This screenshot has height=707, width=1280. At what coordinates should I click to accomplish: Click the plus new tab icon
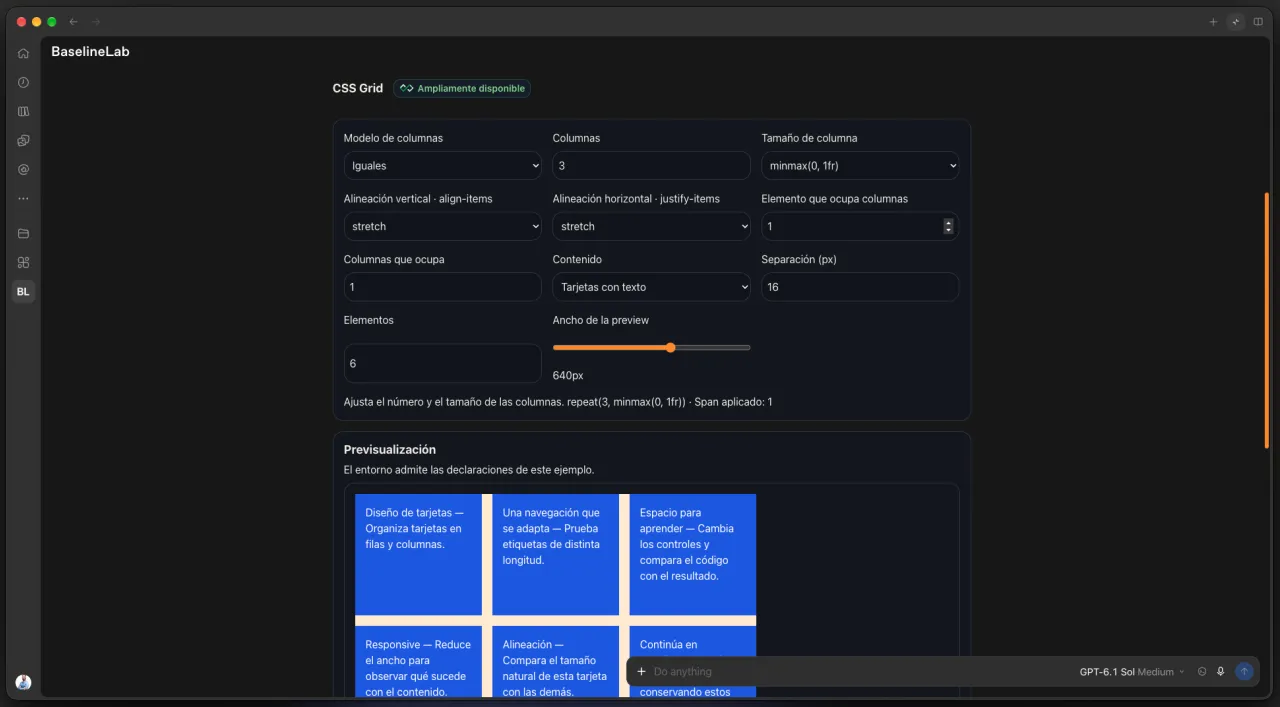(x=1213, y=21)
